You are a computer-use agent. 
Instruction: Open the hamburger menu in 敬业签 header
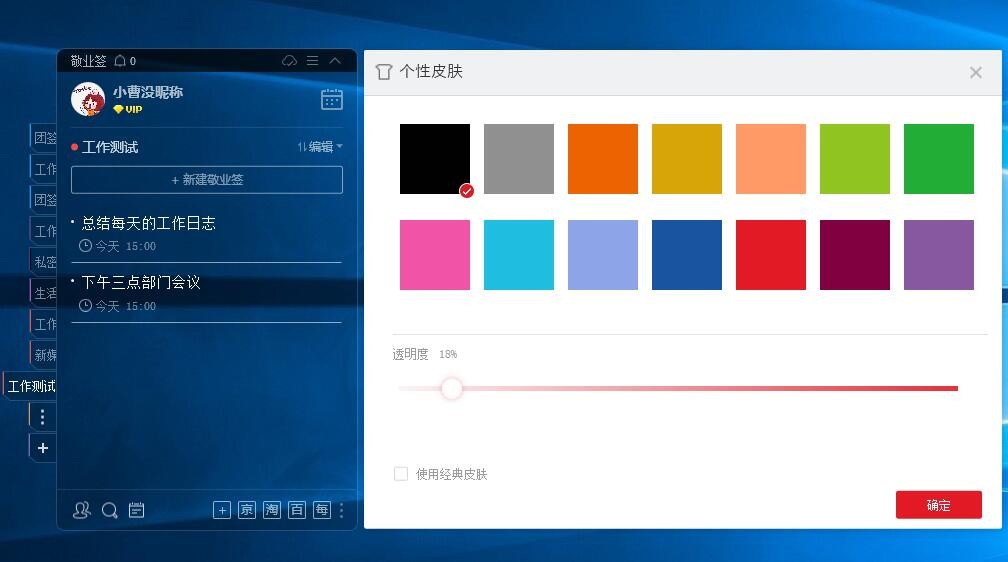[x=312, y=61]
